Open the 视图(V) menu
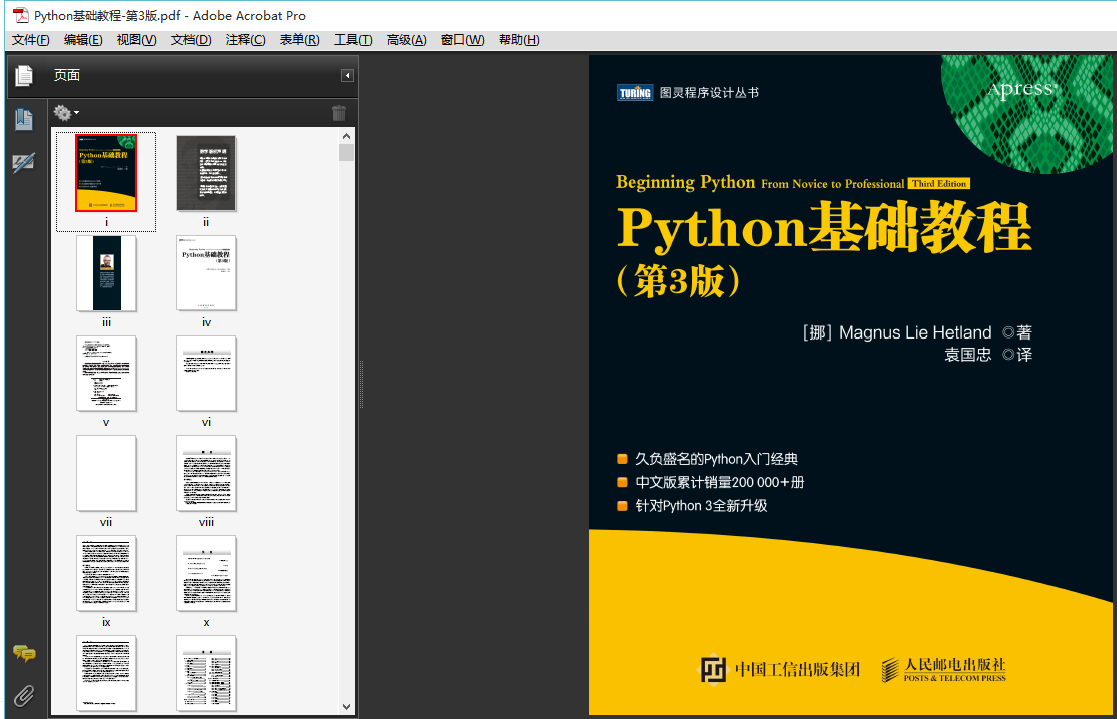The height and width of the screenshot is (719, 1117). coord(136,40)
